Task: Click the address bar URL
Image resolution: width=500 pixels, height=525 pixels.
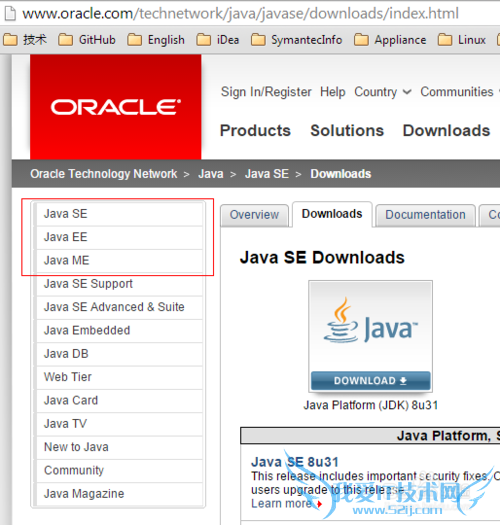Action: coord(240,14)
